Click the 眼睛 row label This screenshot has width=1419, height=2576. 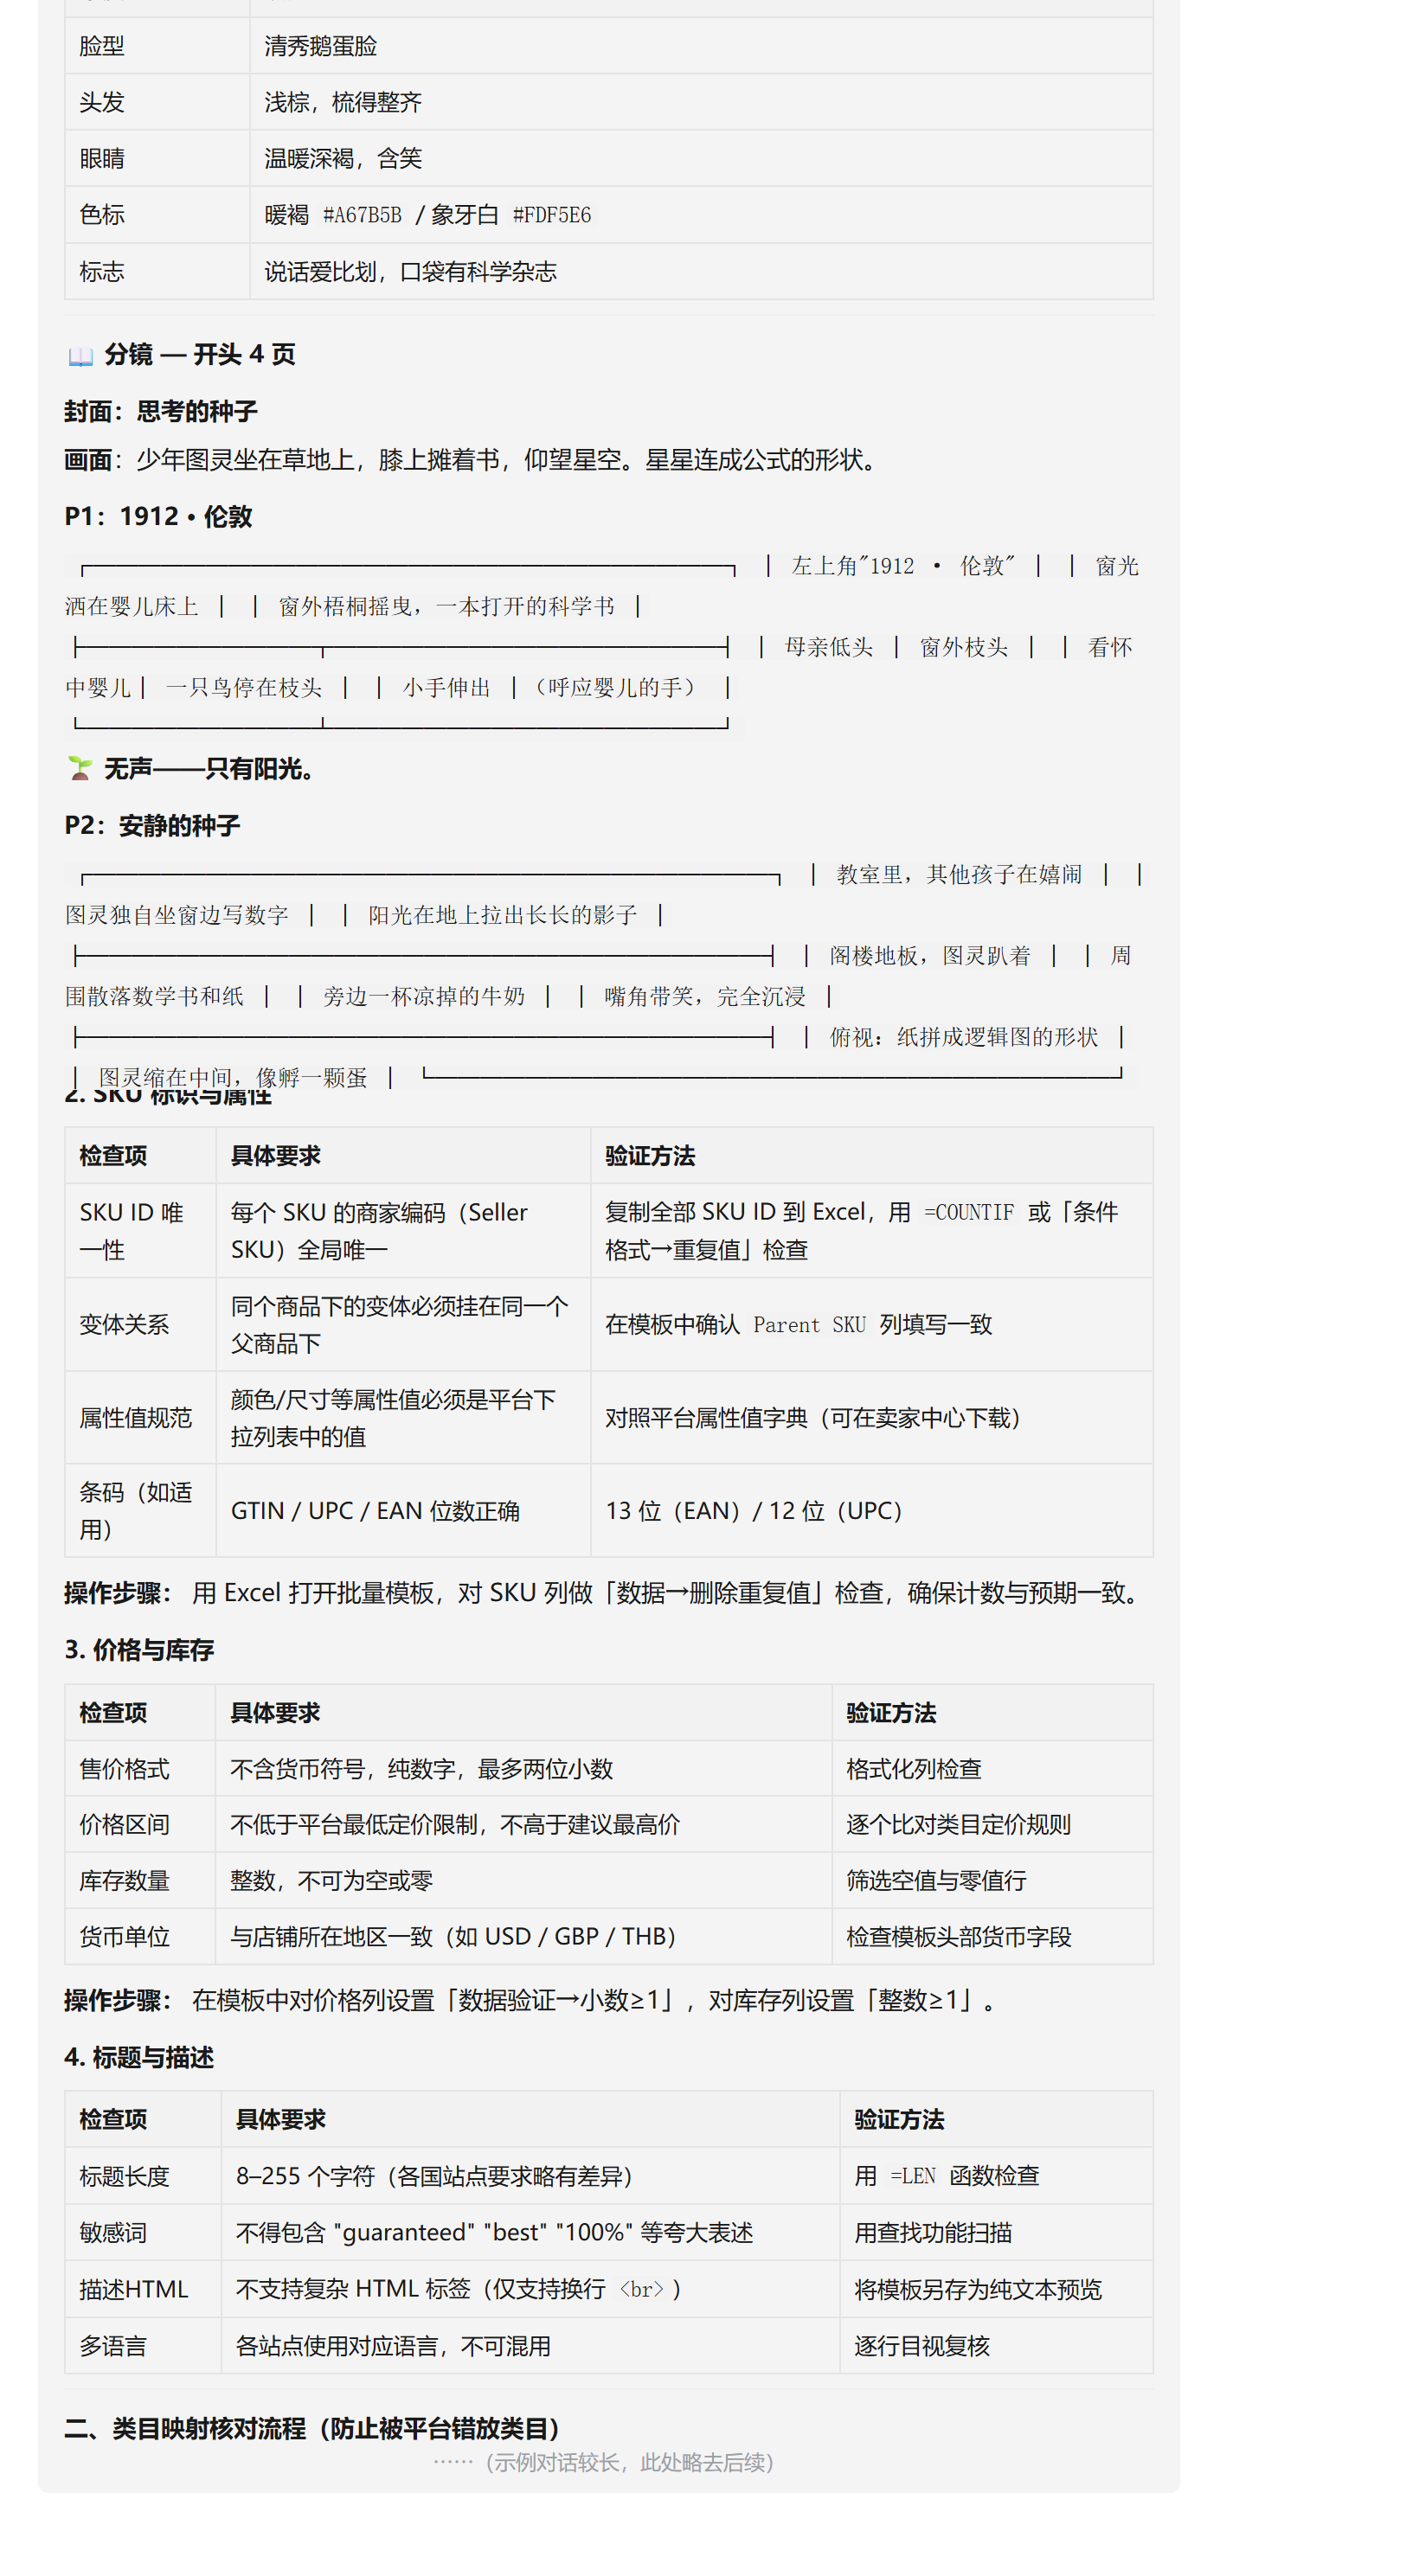(157, 158)
